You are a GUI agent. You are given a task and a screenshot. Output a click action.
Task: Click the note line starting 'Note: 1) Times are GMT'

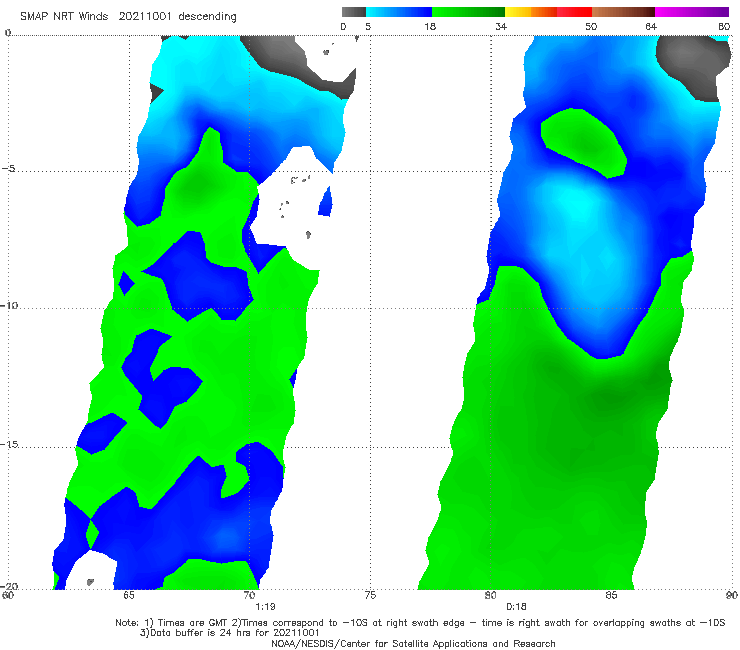(x=420, y=623)
